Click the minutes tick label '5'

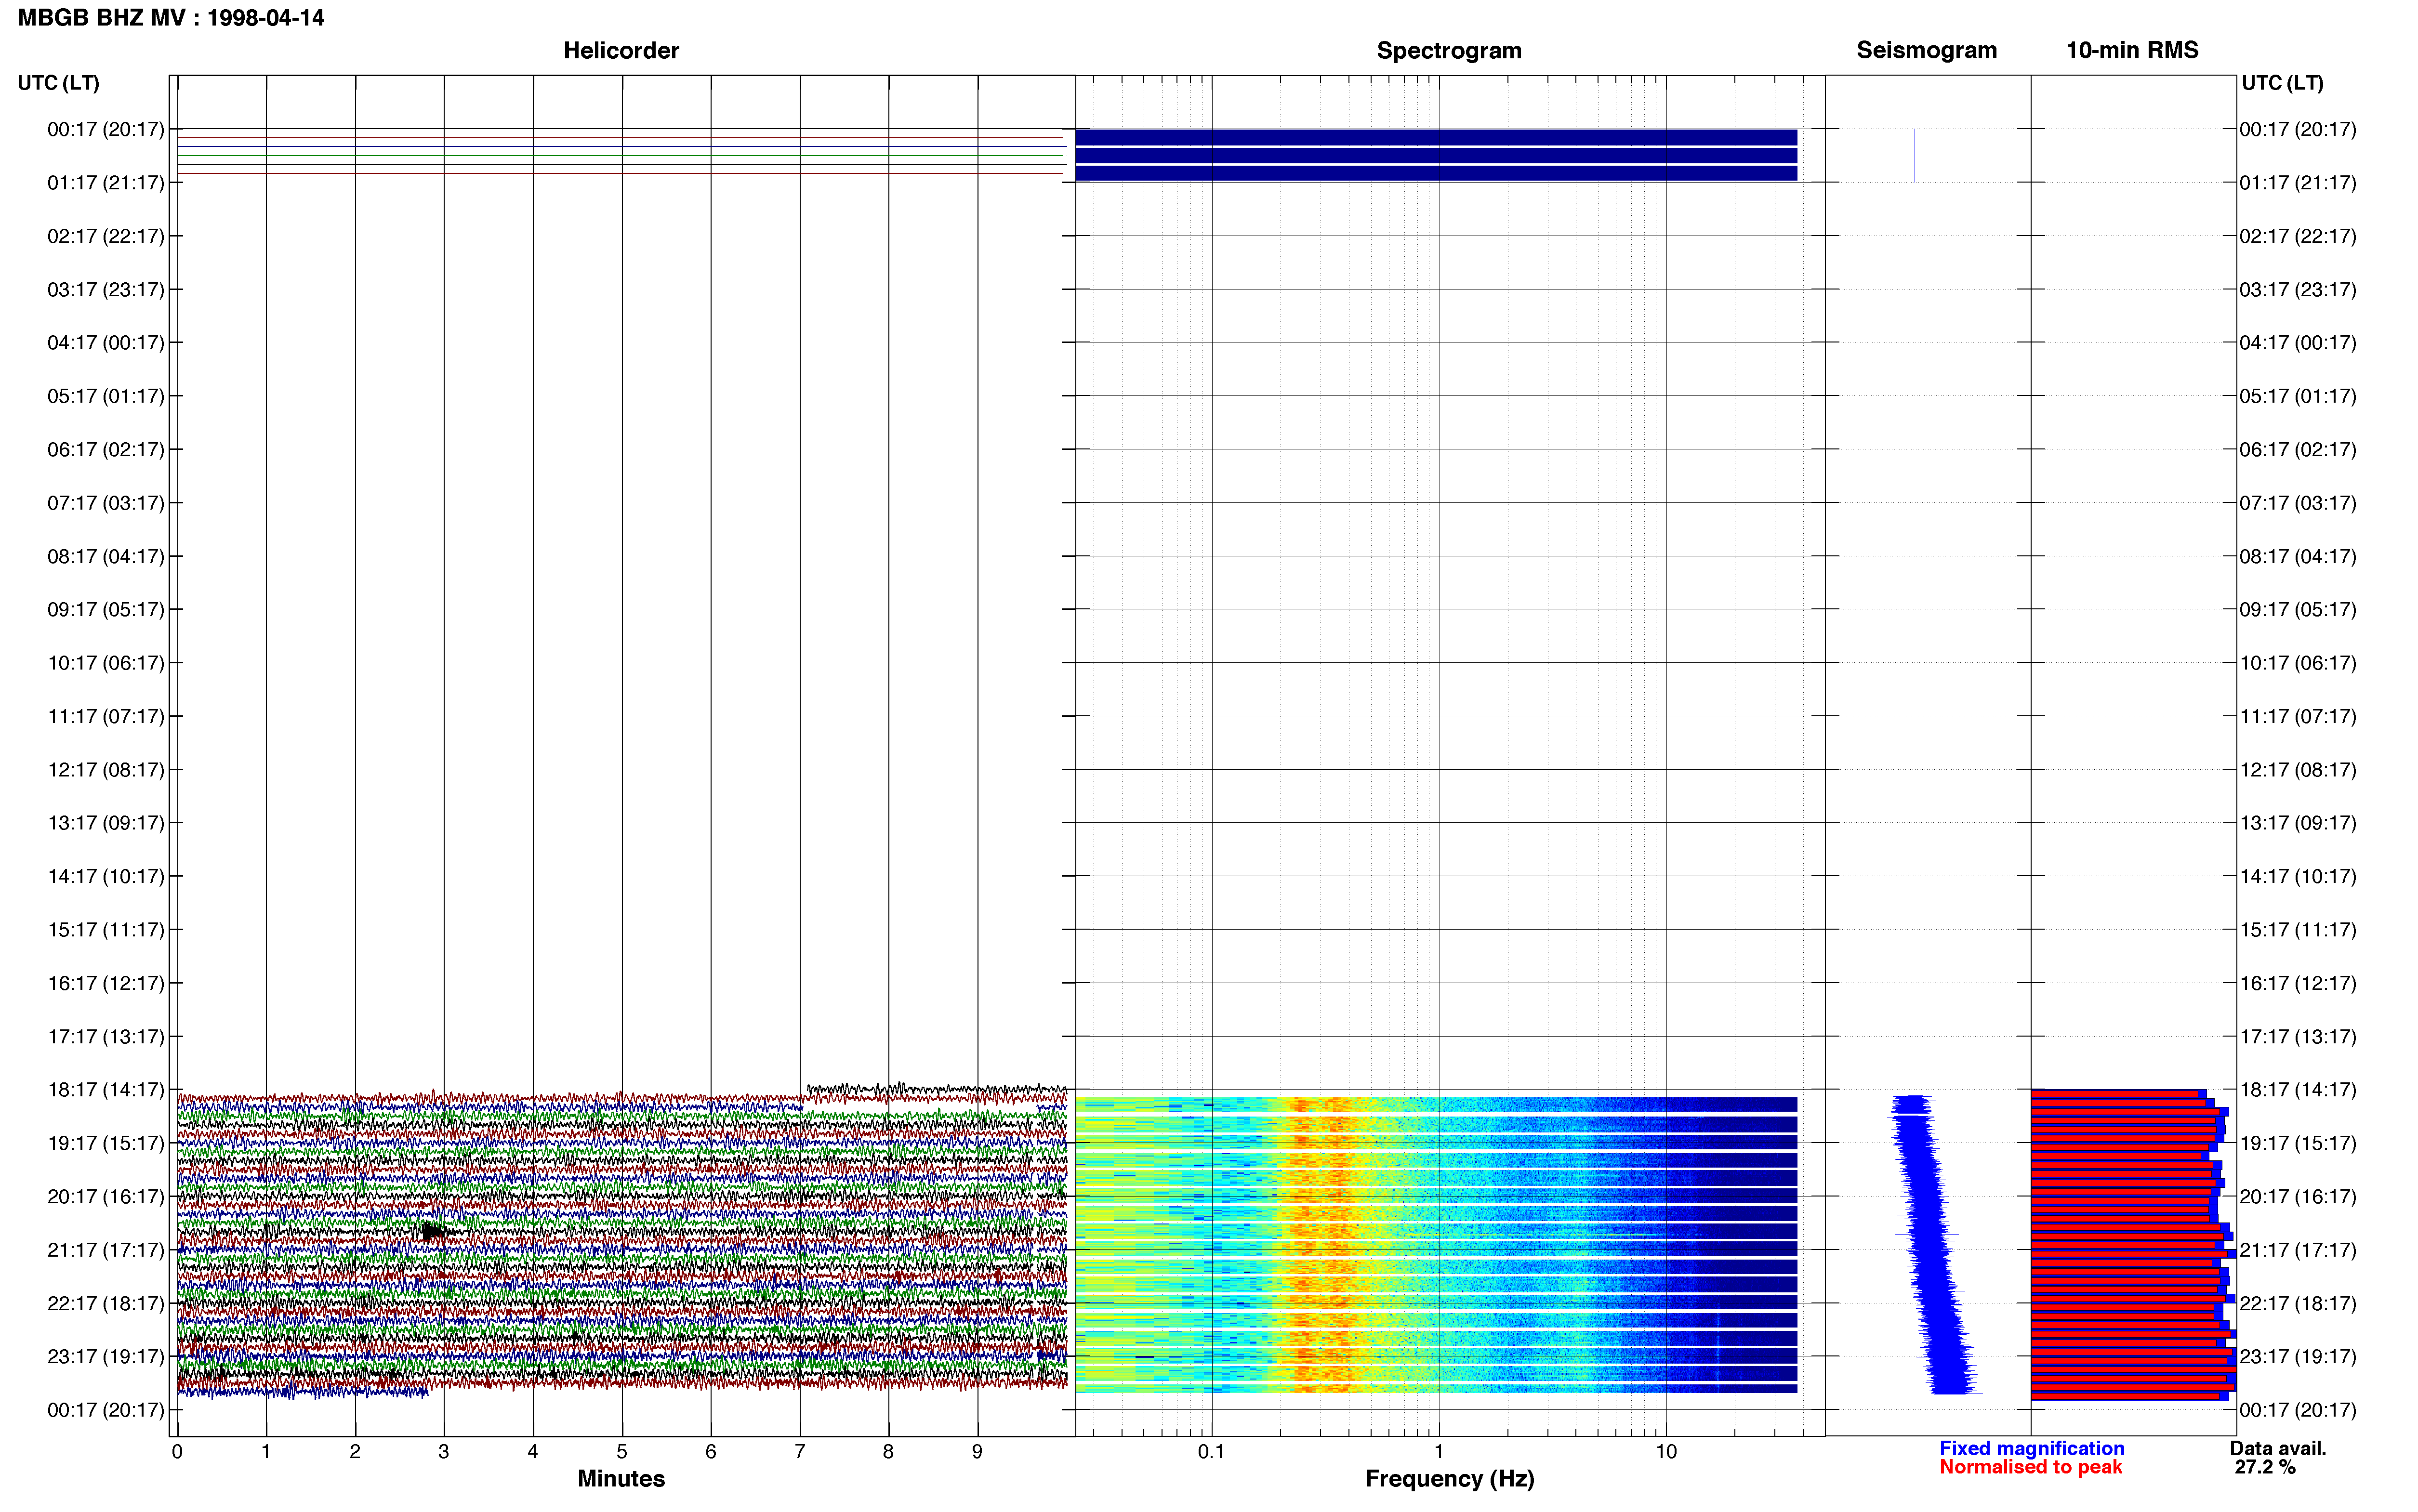tap(622, 1451)
